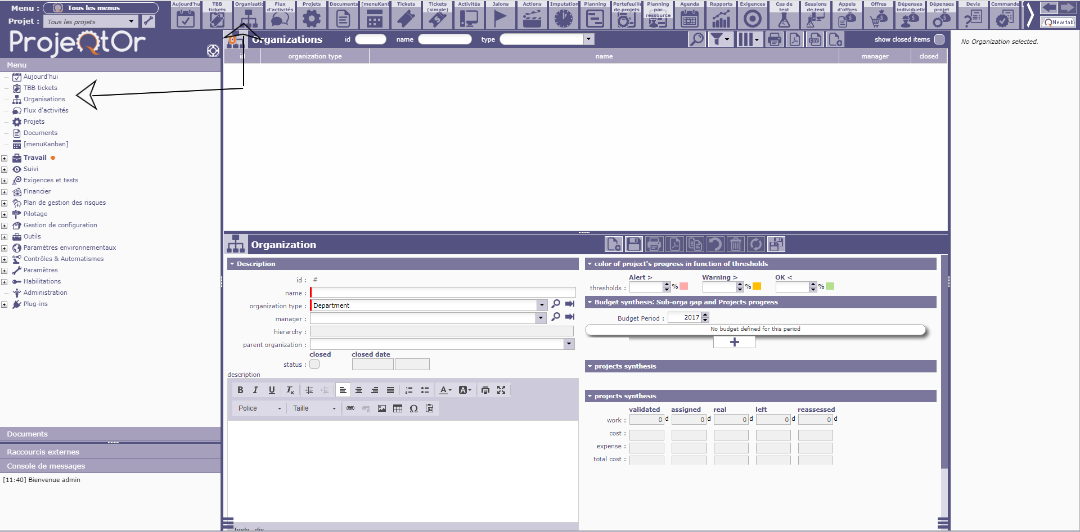Viewport: 1080px width, 532px height.
Task: Open the parent organization dropdown
Action: coord(568,343)
